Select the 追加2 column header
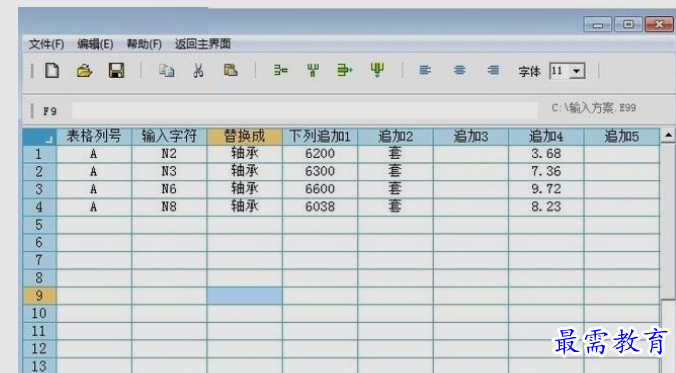676x373 pixels. point(395,137)
